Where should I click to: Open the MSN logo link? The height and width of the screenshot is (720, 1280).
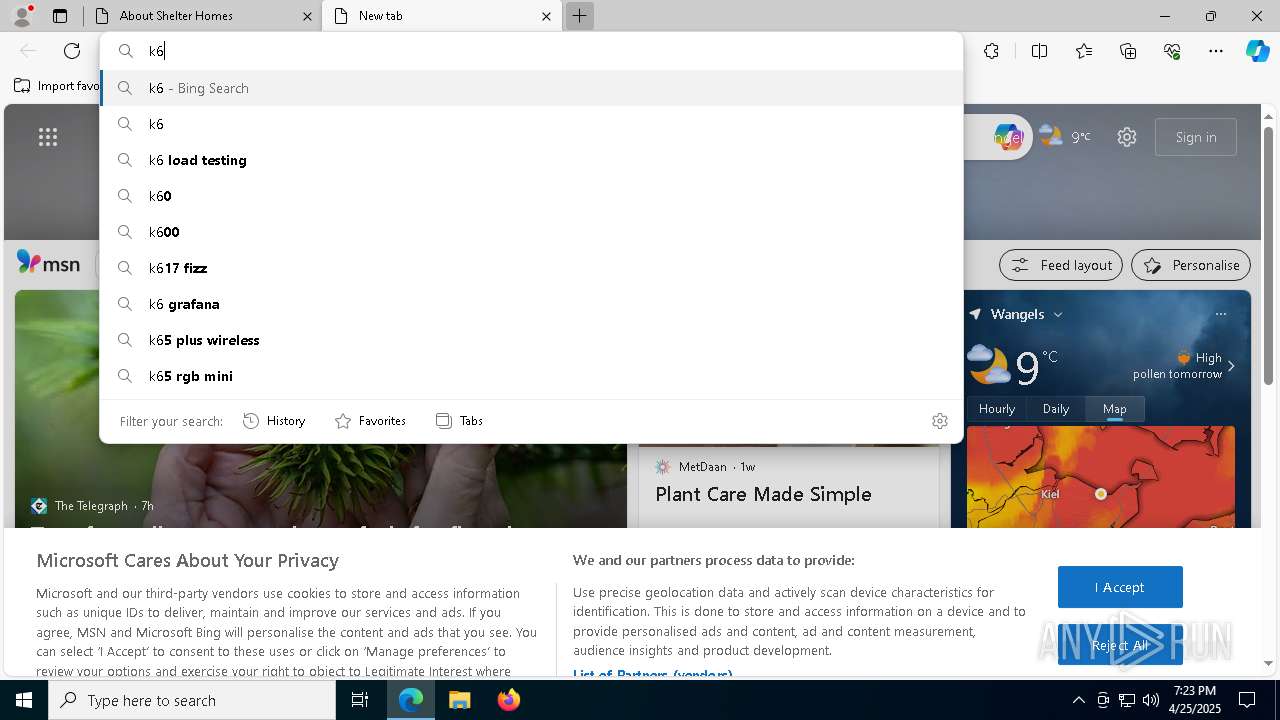click(48, 264)
